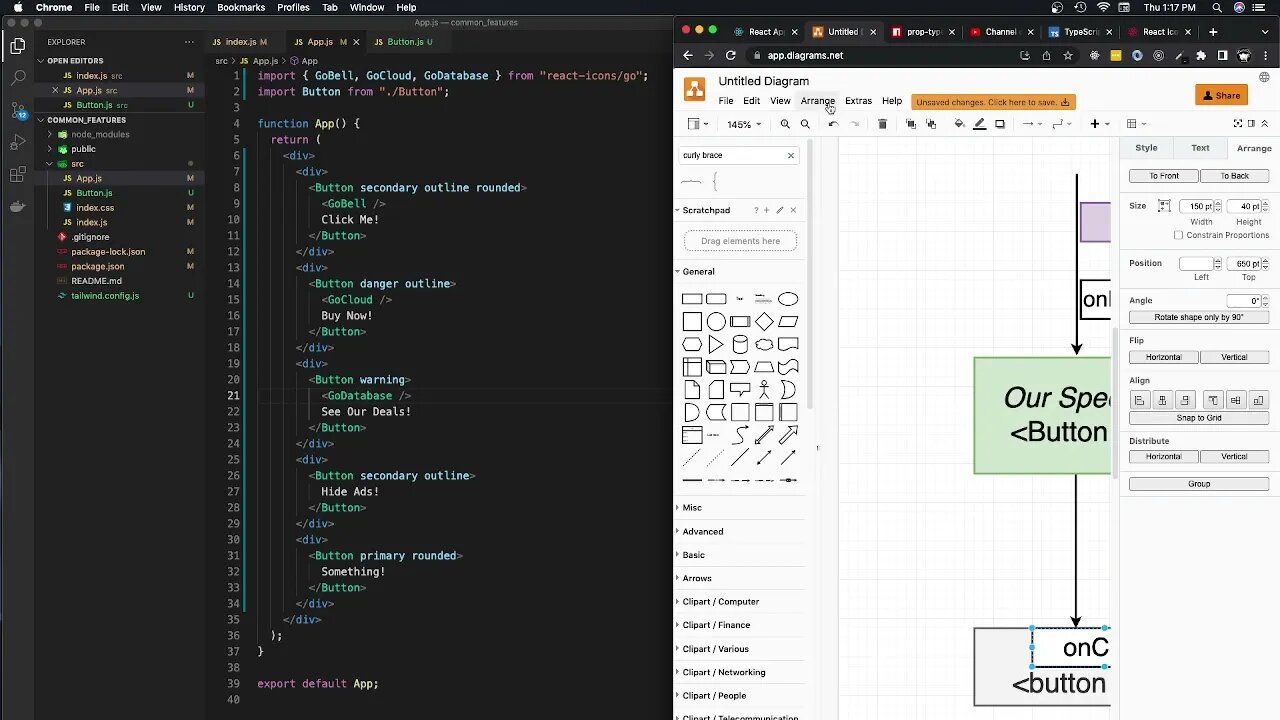The width and height of the screenshot is (1280, 720).
Task: Click the Share button
Action: click(1221, 95)
